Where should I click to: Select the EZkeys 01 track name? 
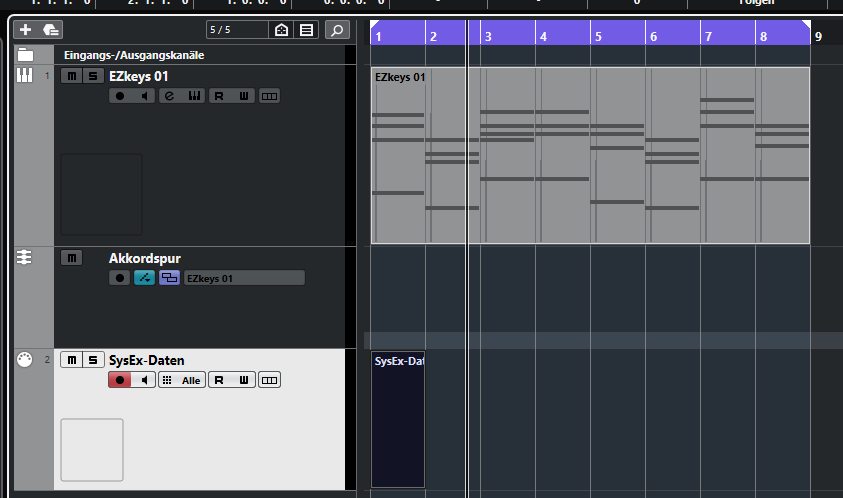139,76
